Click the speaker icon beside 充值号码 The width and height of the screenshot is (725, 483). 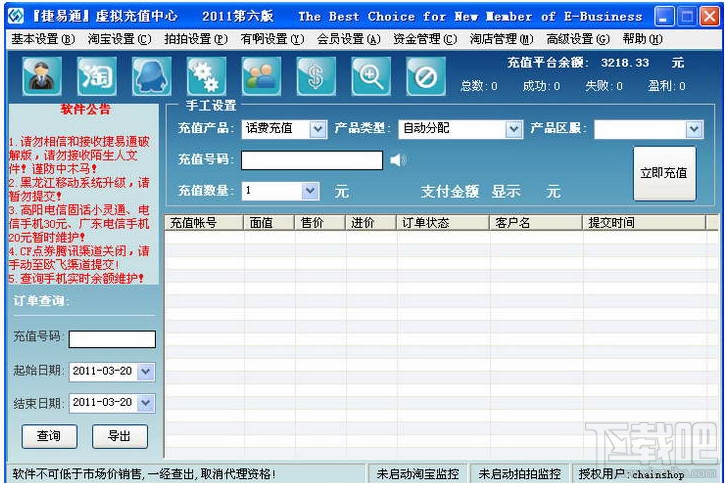(398, 160)
